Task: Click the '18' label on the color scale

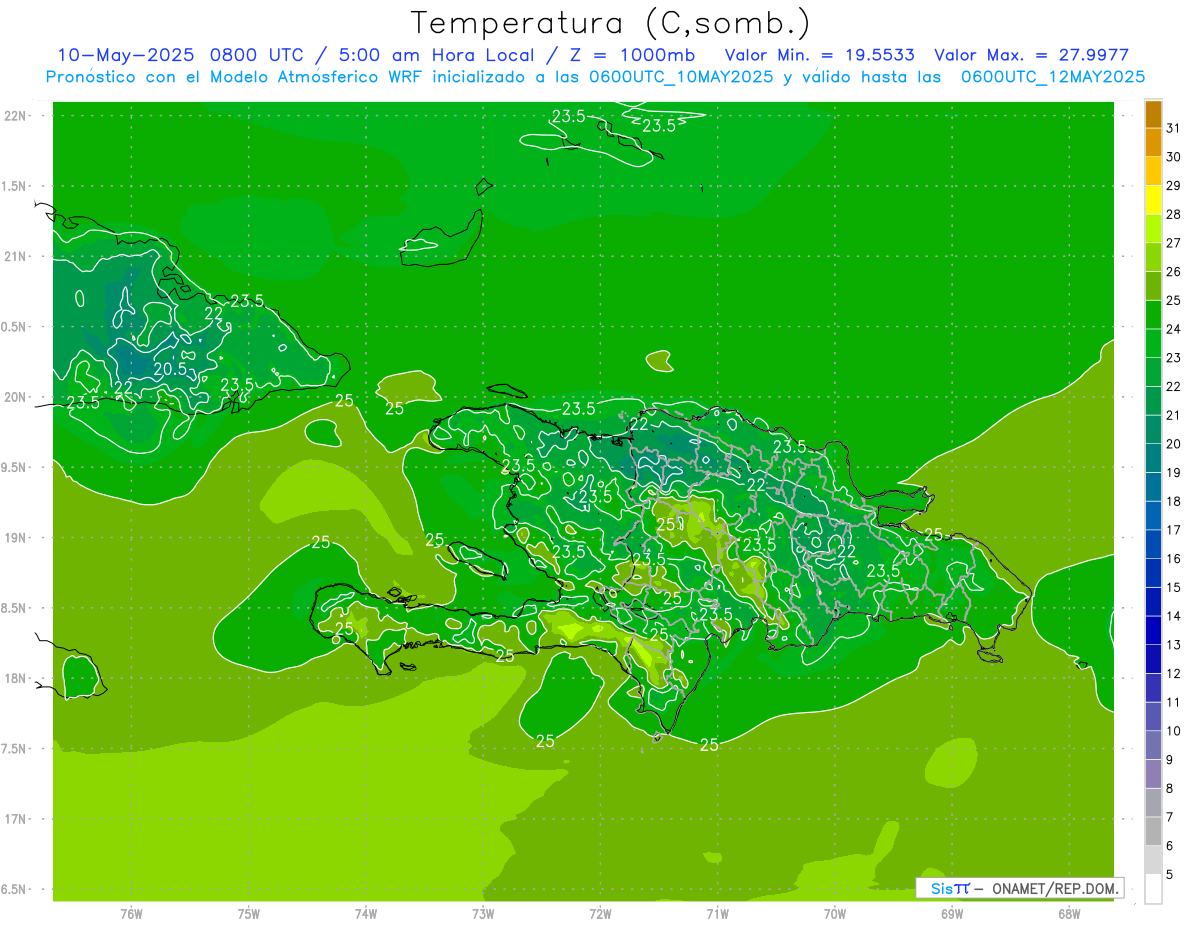Action: (x=1174, y=501)
